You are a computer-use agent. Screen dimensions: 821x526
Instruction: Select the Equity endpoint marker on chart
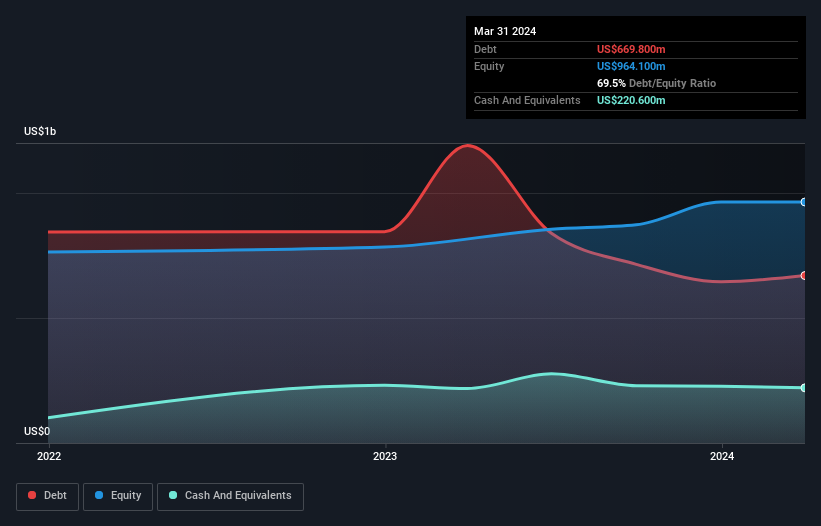coord(804,202)
